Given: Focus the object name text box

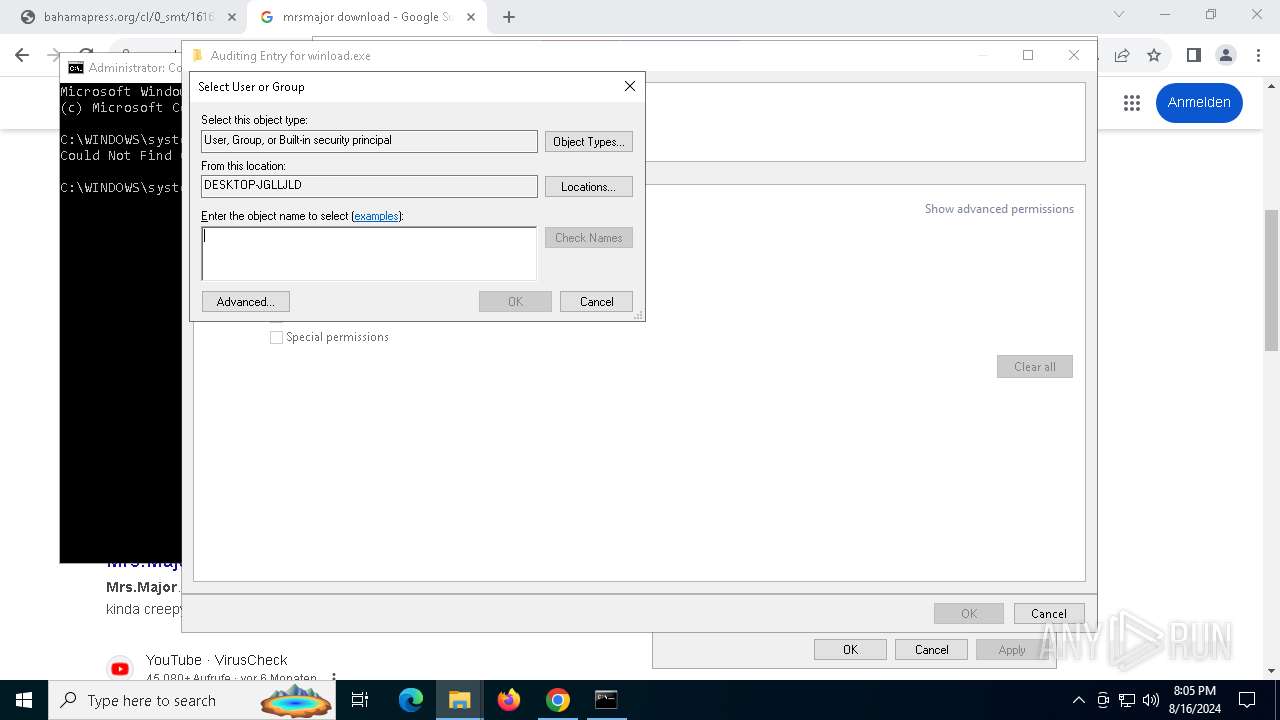Looking at the screenshot, I should (x=369, y=254).
